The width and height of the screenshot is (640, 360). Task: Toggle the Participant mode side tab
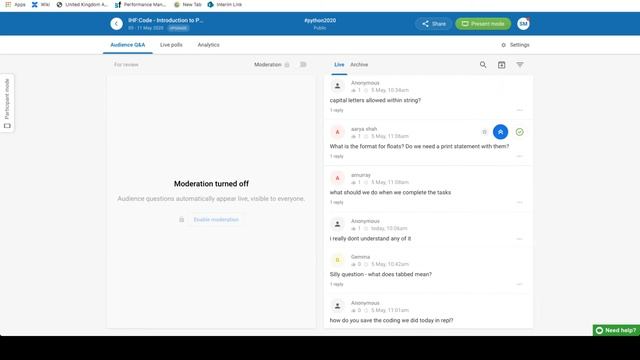click(x=7, y=103)
